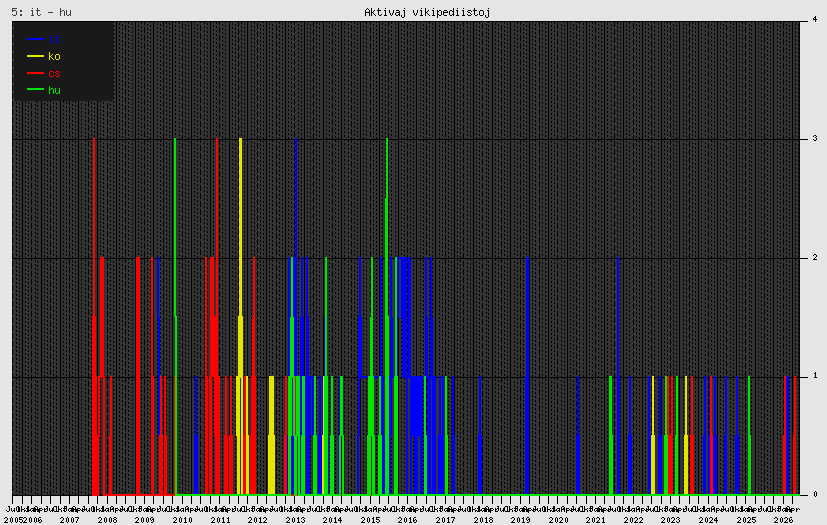Click the 2012 year label
The image size is (827, 525).
(257, 520)
